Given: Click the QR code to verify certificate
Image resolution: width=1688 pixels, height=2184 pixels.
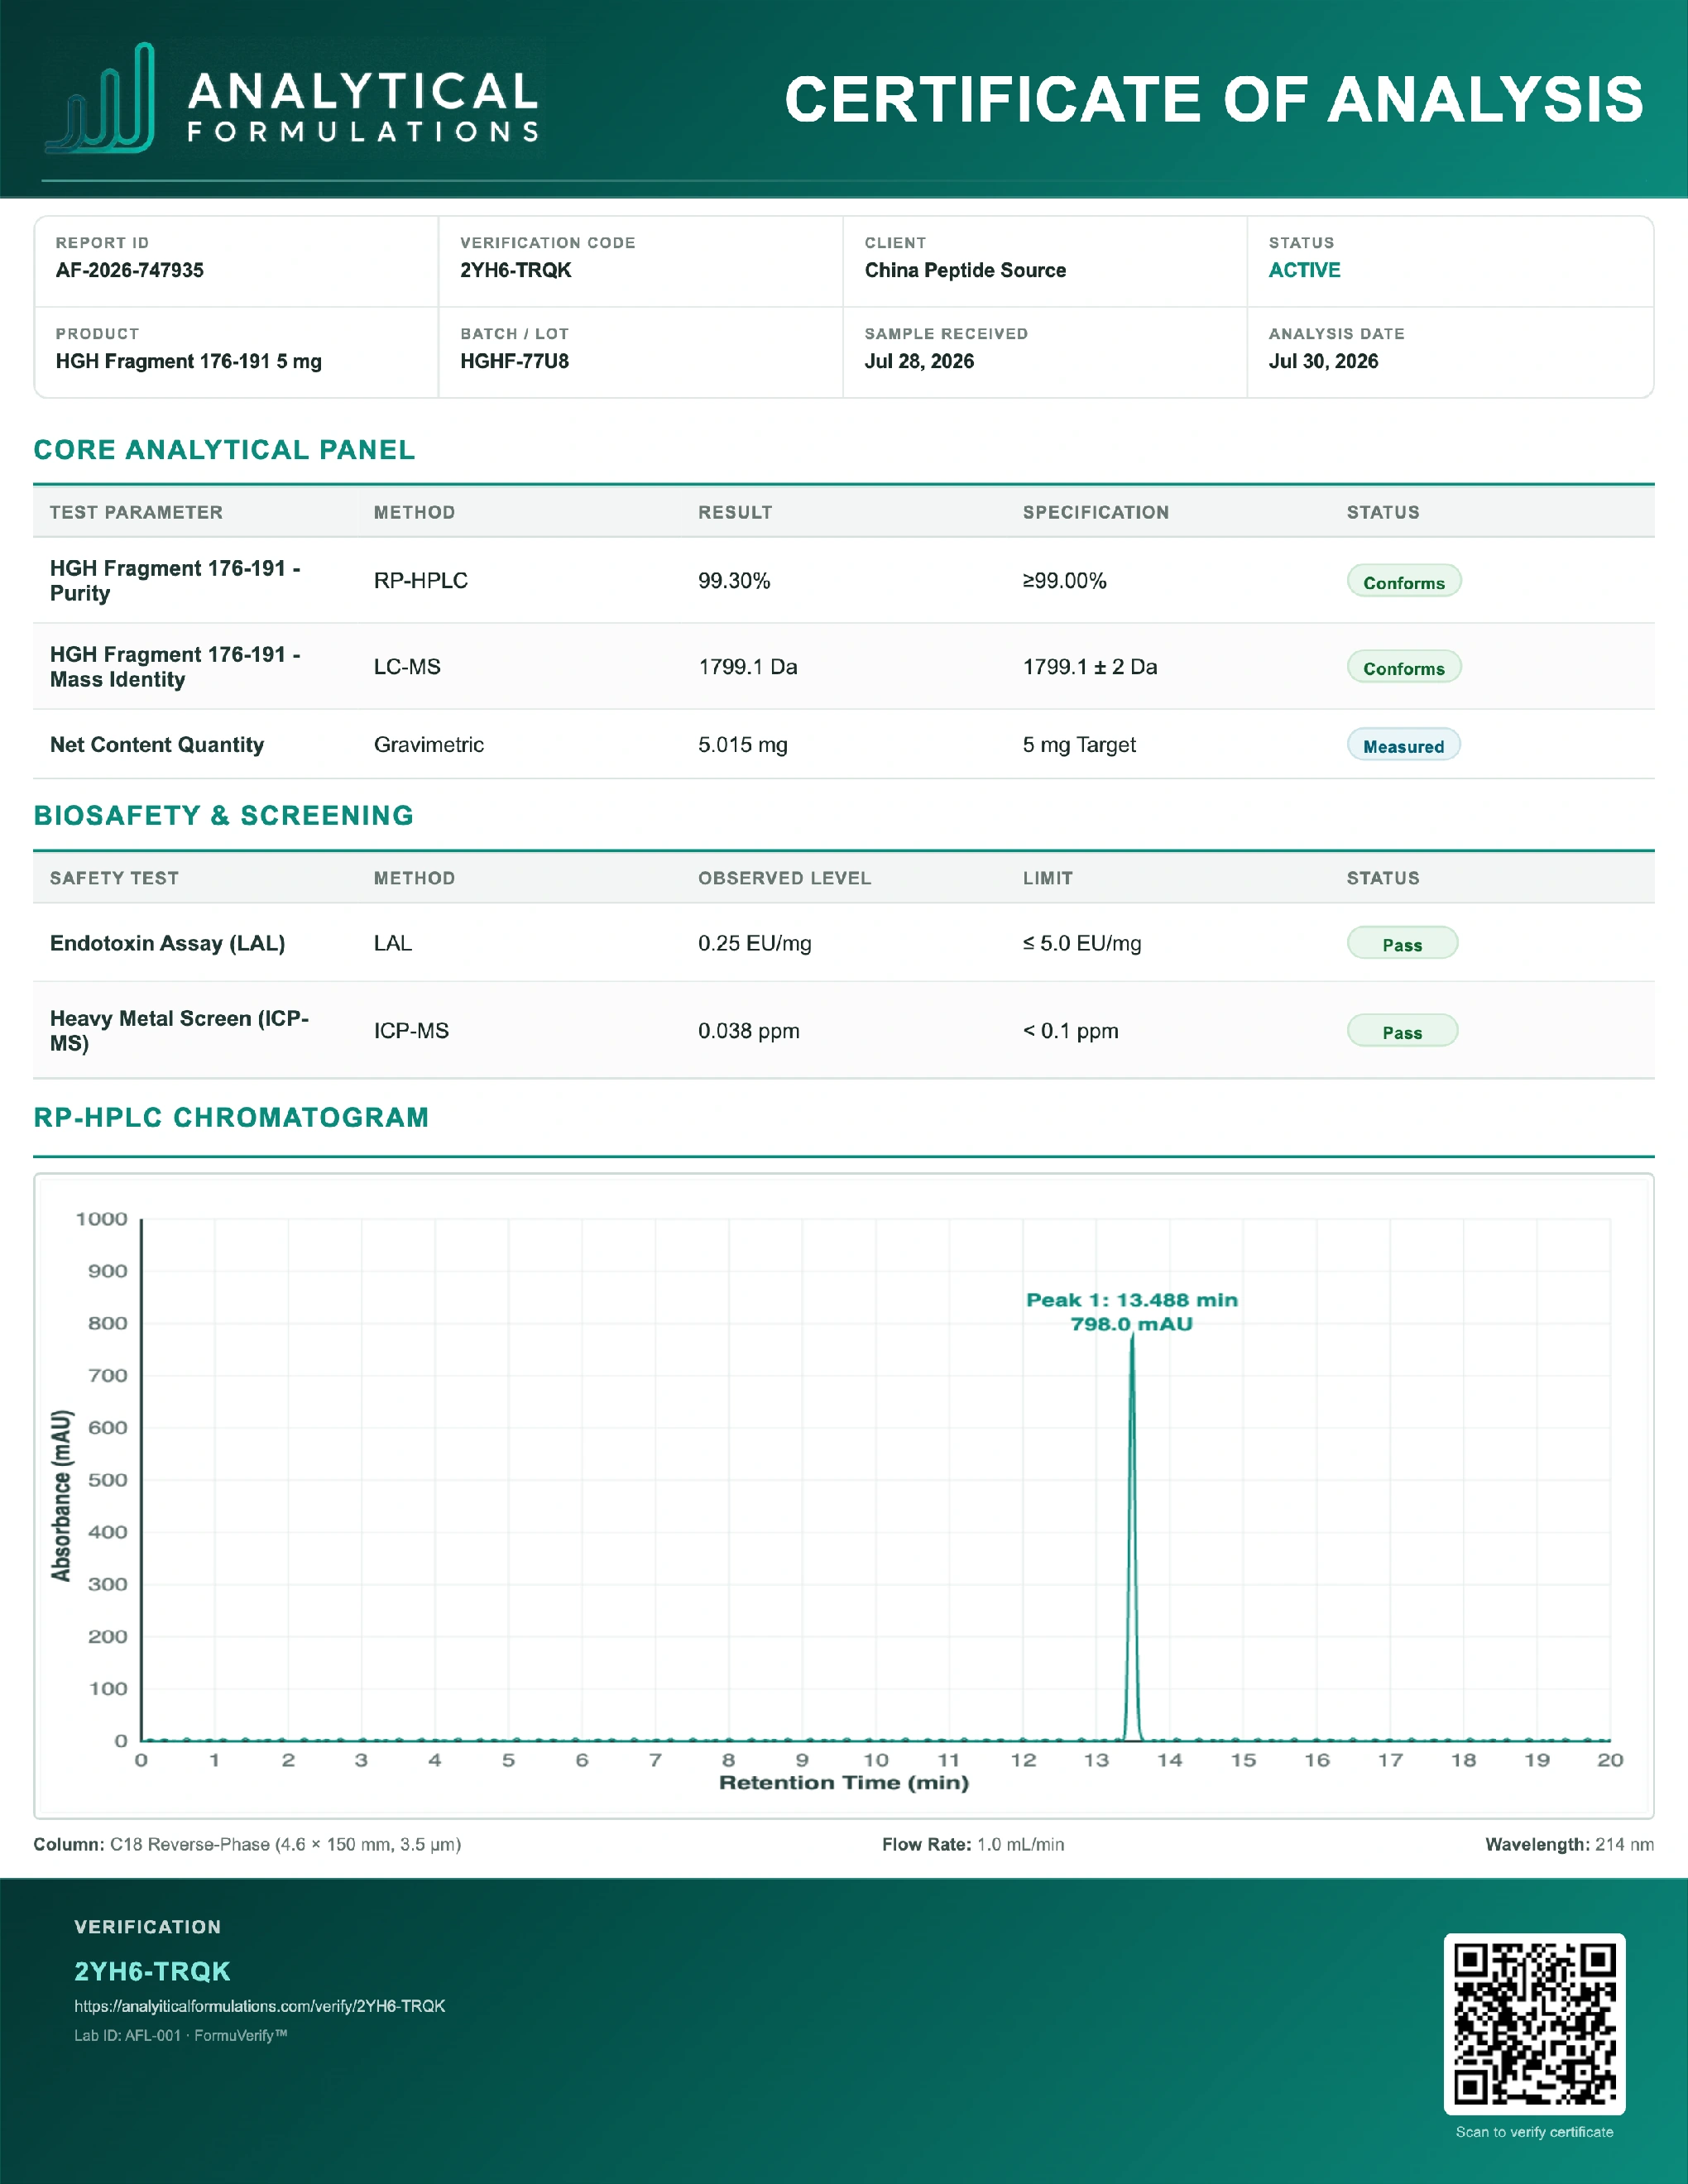Looking at the screenshot, I should (1534, 2023).
